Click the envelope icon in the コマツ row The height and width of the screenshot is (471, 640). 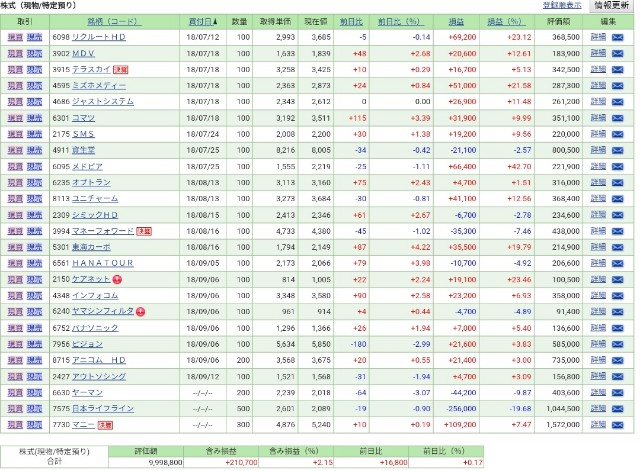[x=617, y=118]
